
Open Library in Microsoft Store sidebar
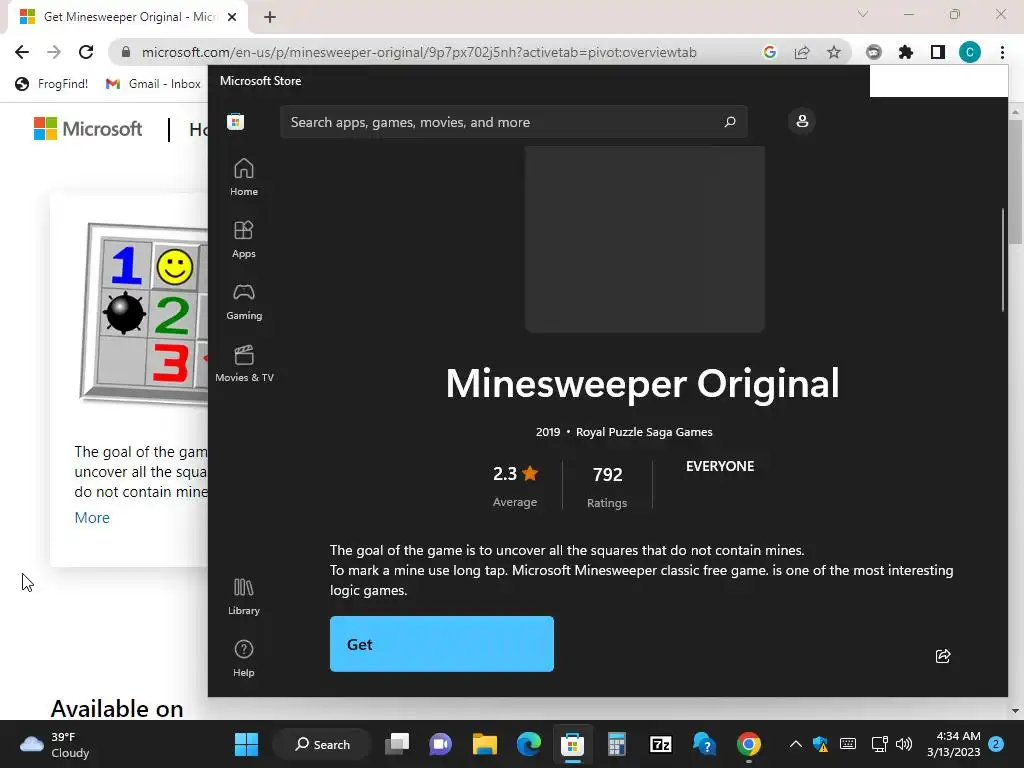coord(244,596)
